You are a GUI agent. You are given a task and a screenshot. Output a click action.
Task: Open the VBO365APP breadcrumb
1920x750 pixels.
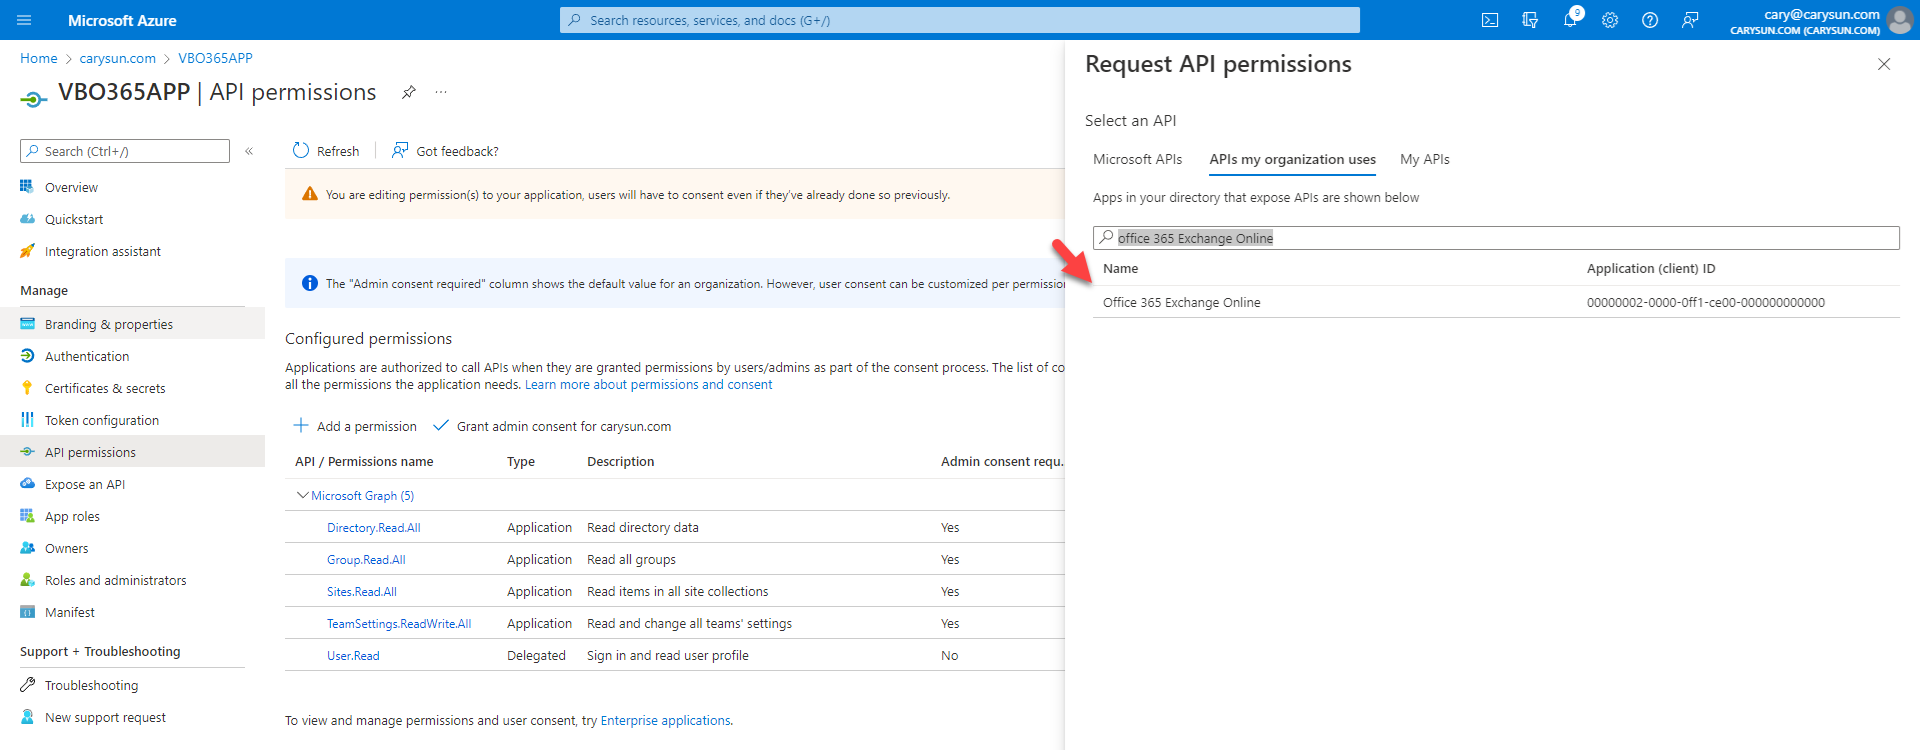click(x=215, y=58)
